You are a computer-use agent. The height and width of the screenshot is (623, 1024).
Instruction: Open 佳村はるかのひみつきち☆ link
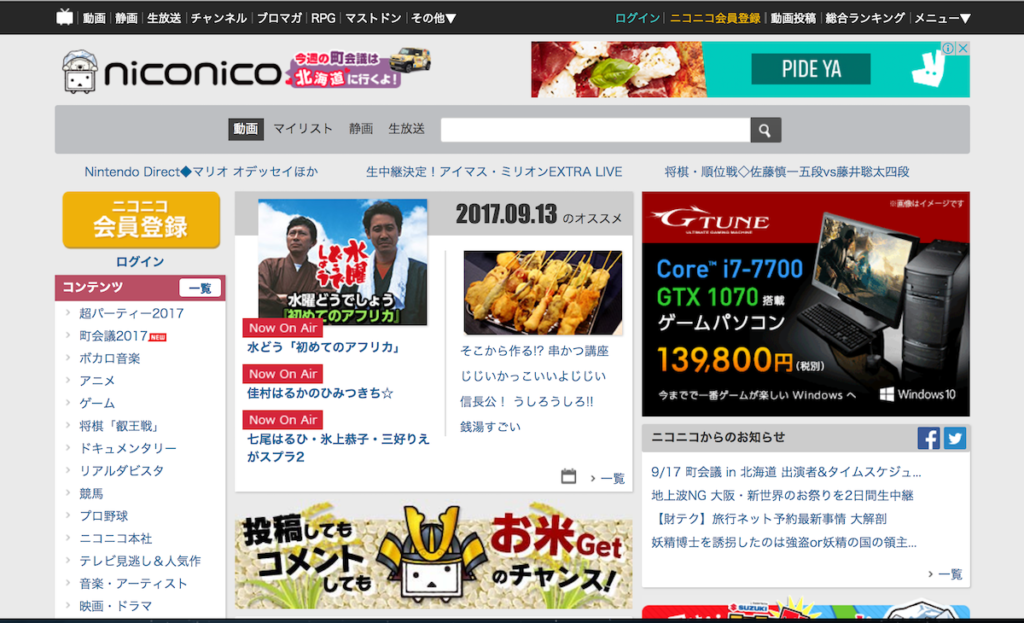click(x=320, y=393)
